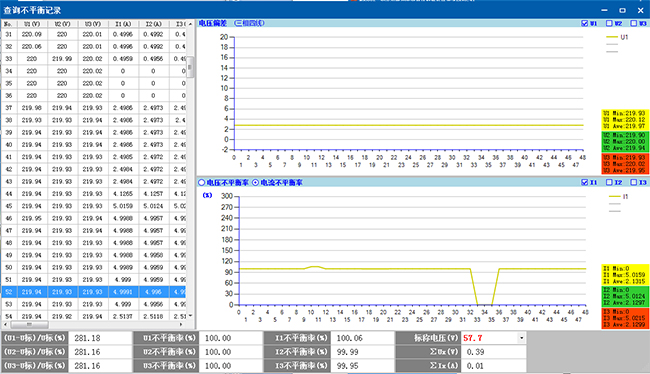650x374 pixels.
Task: Select the highlighted cell 4.996 in row 52
Action: (x=153, y=292)
